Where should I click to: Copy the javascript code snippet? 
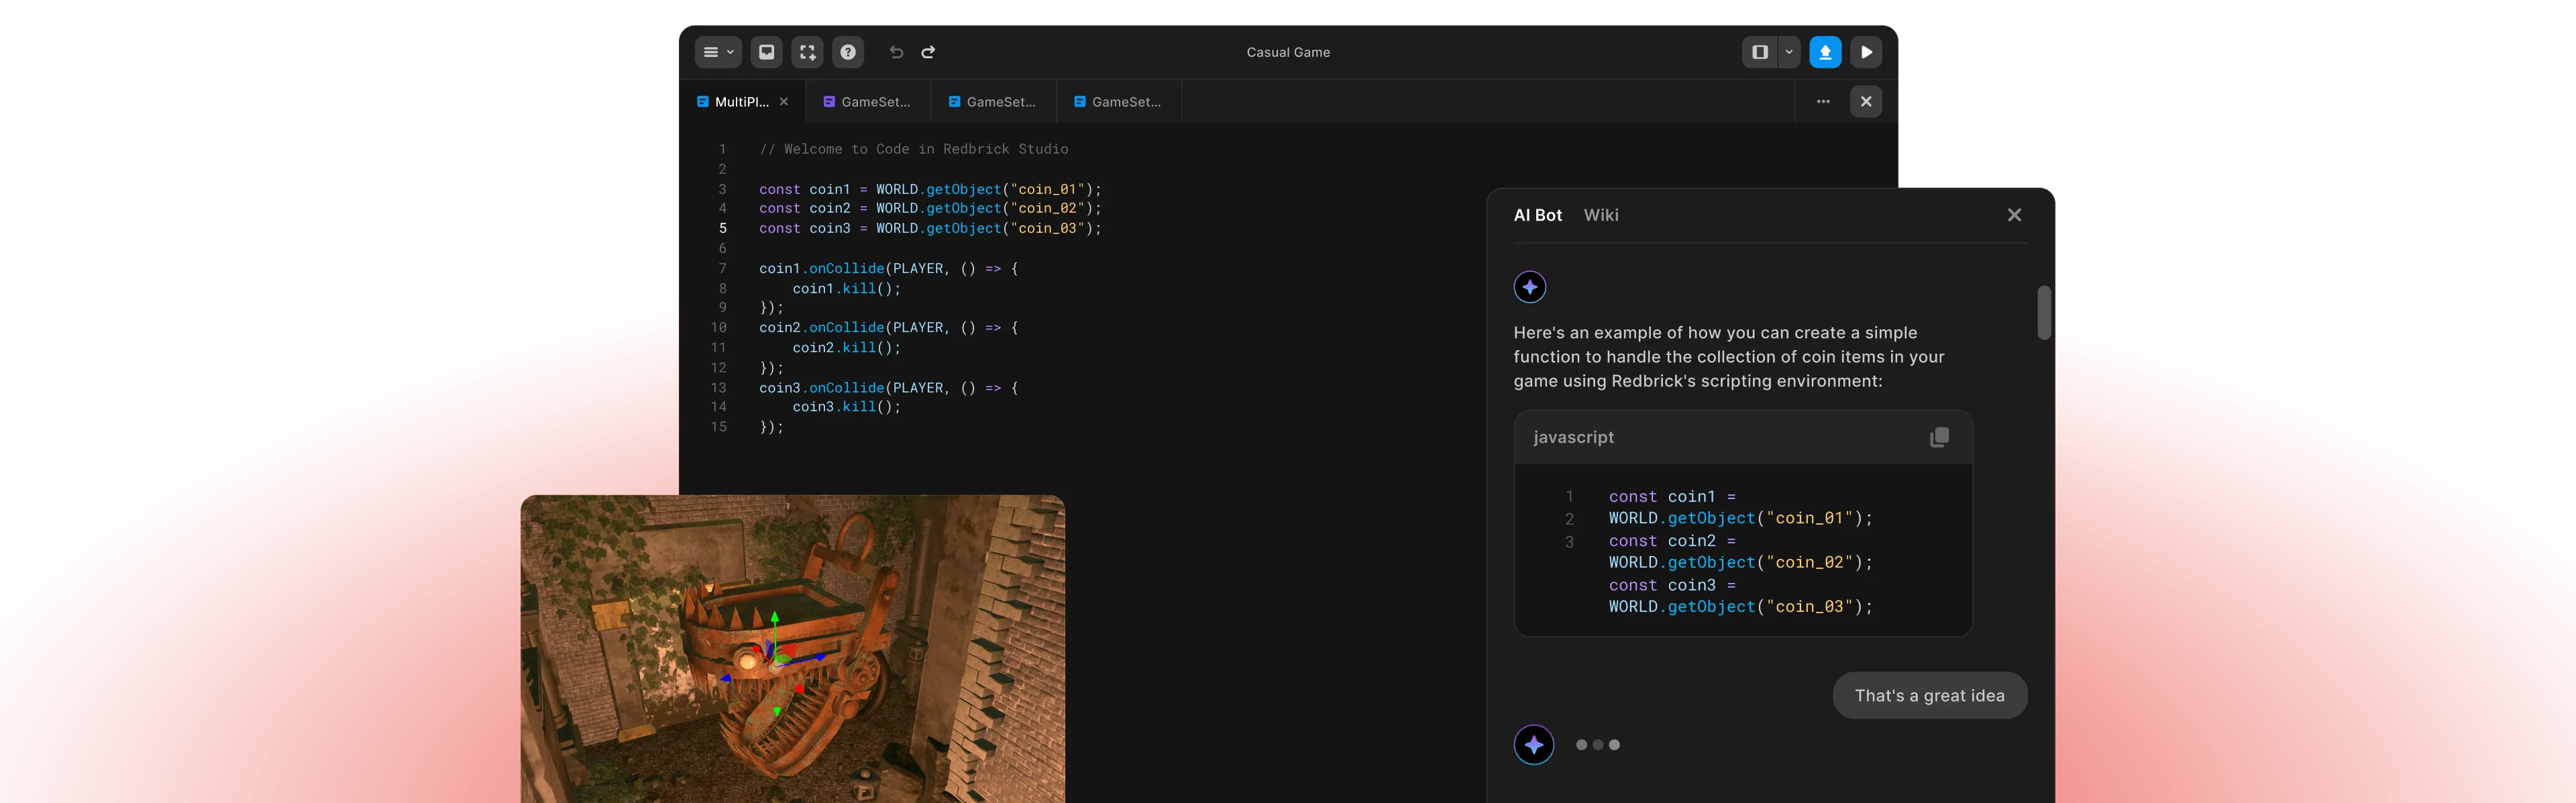click(1939, 437)
